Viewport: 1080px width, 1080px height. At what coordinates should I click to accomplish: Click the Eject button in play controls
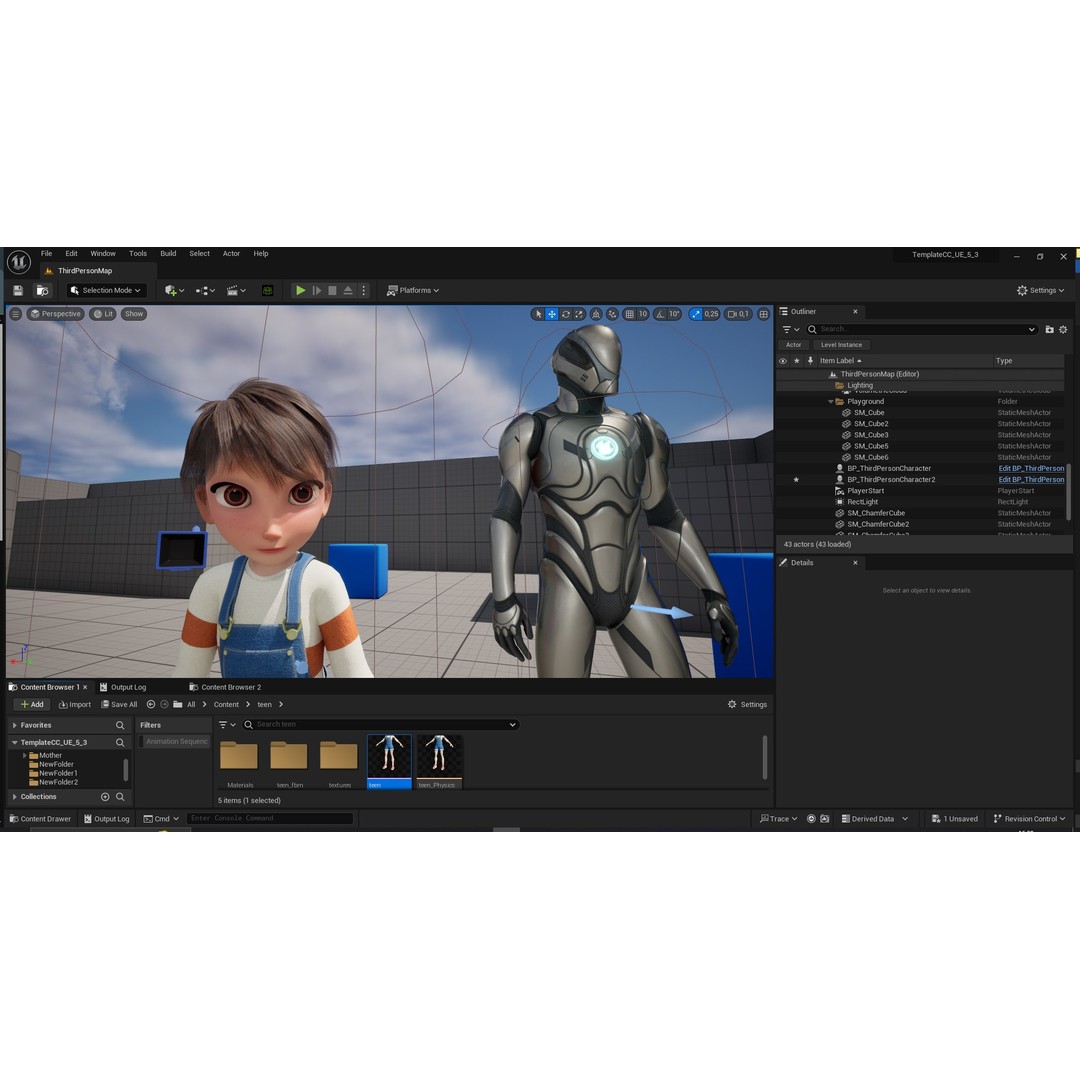pos(348,291)
